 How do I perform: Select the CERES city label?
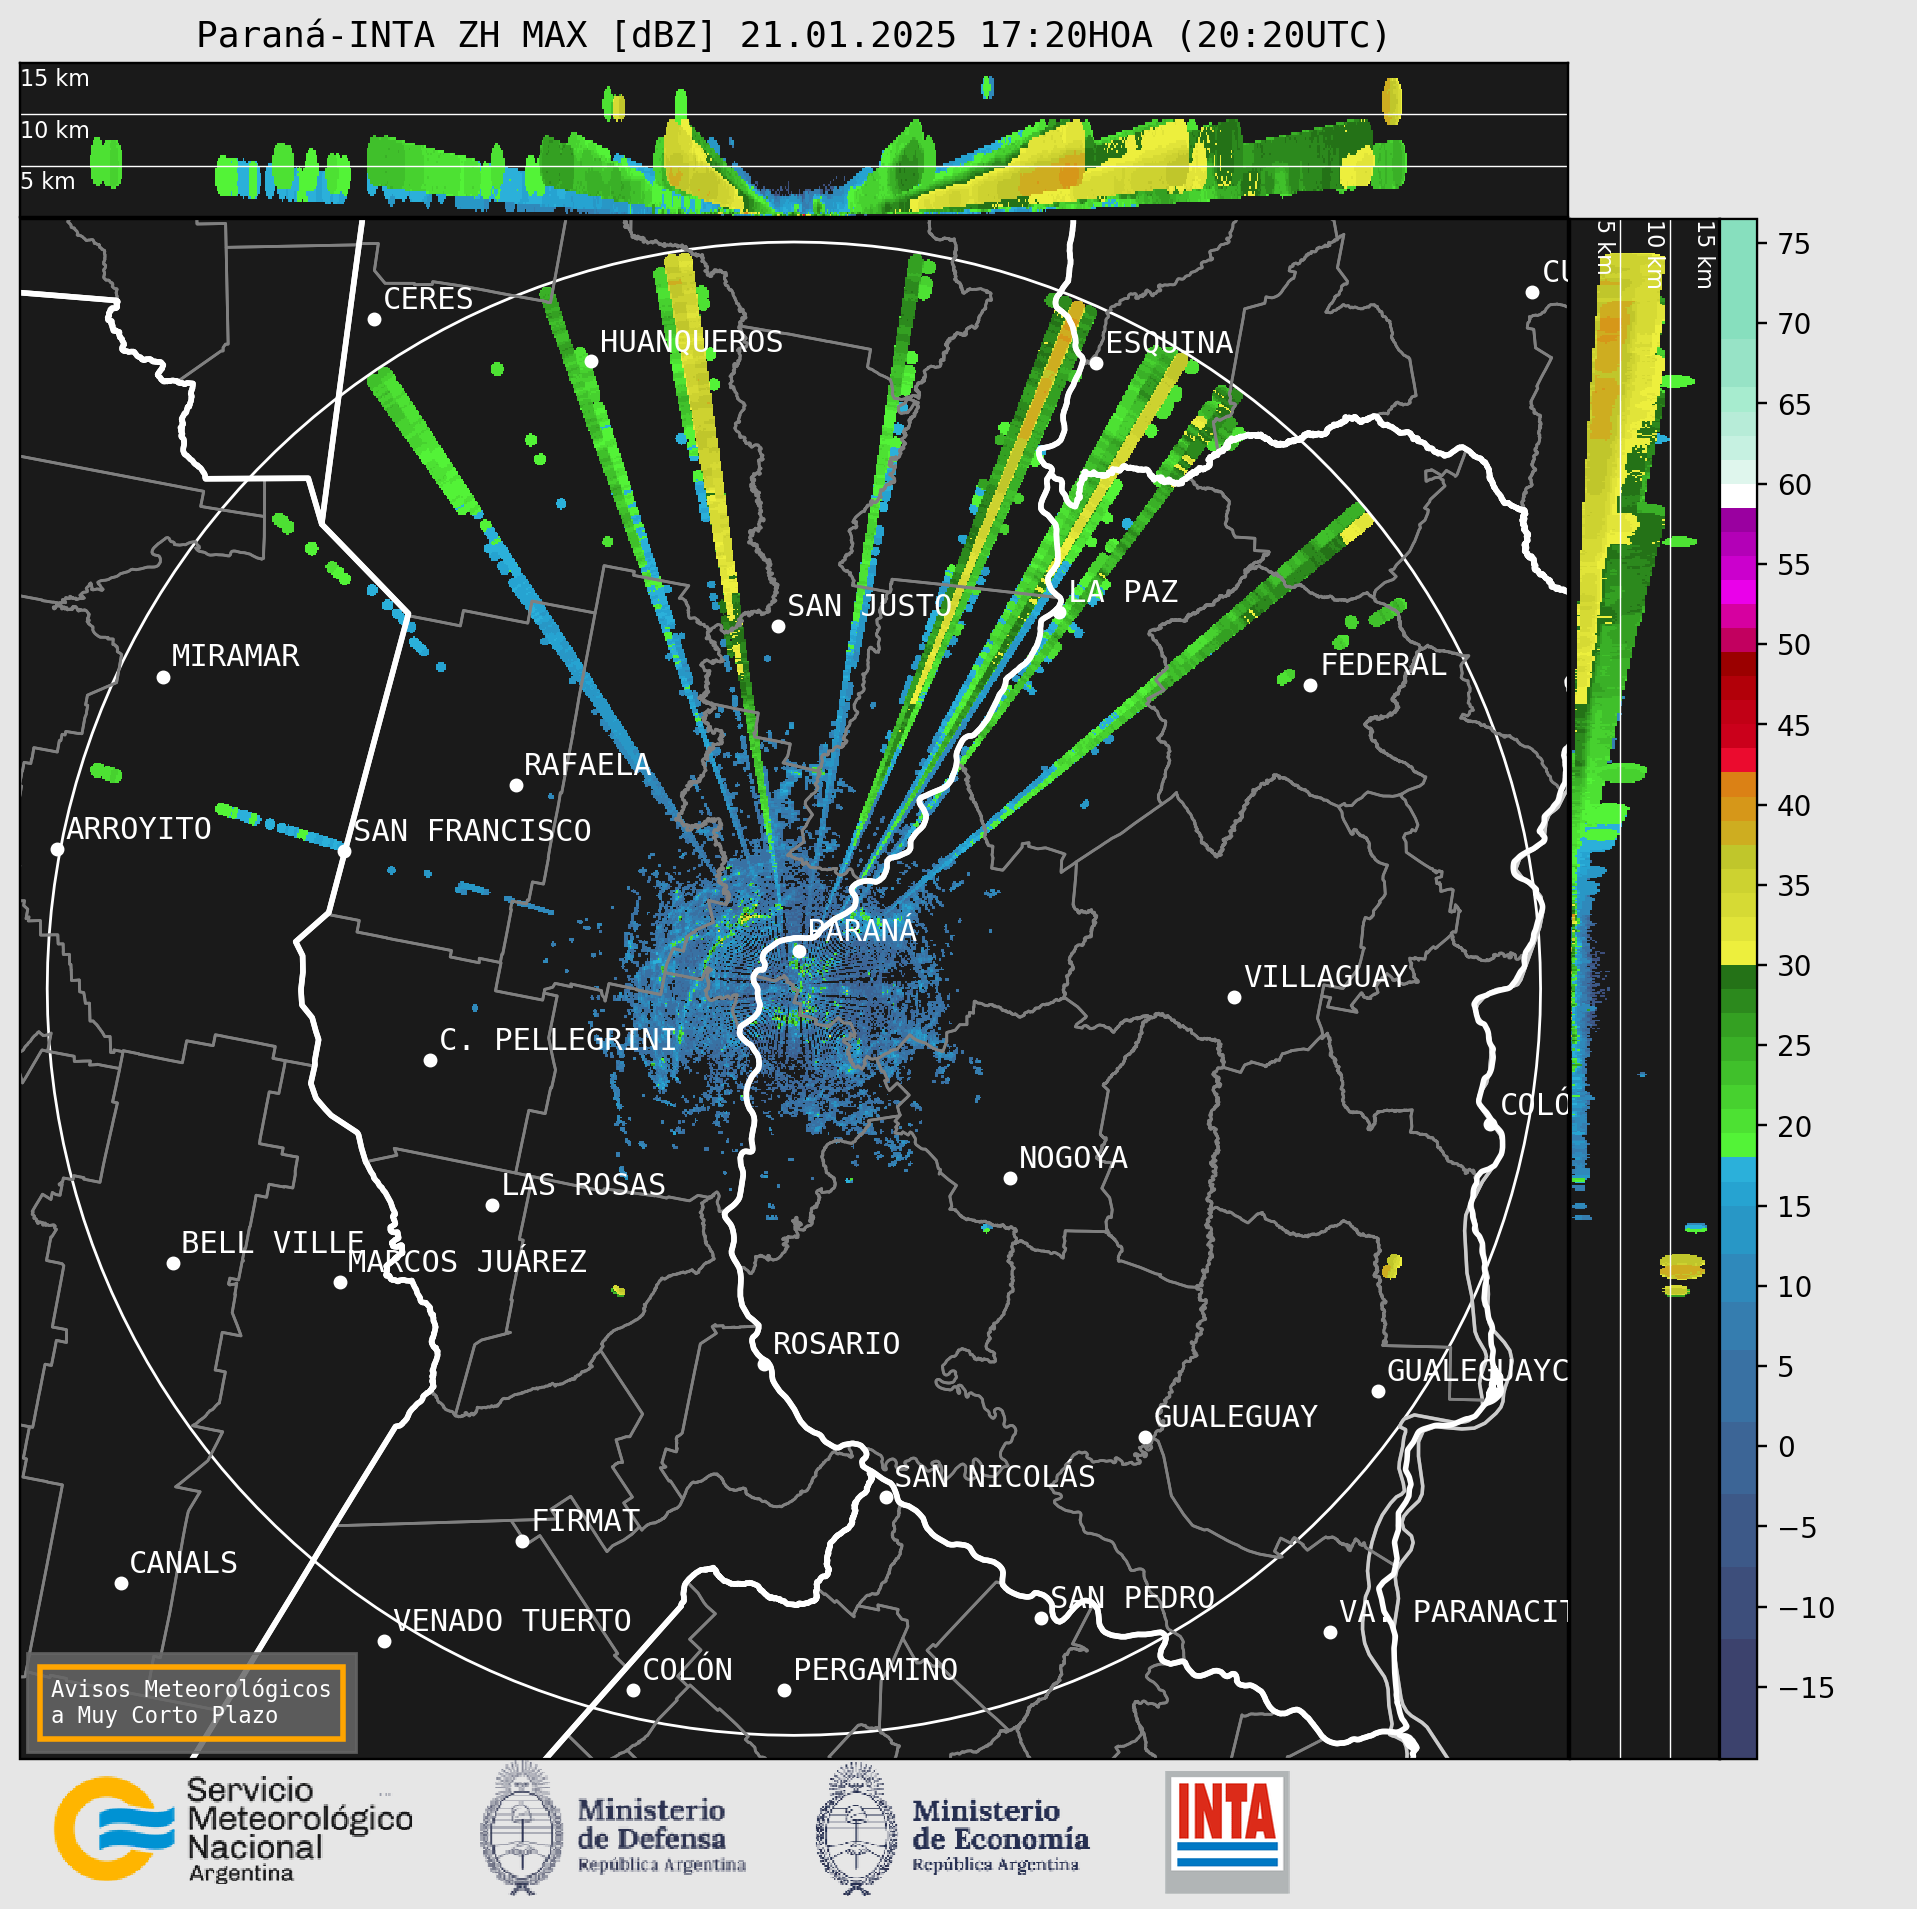428,298
